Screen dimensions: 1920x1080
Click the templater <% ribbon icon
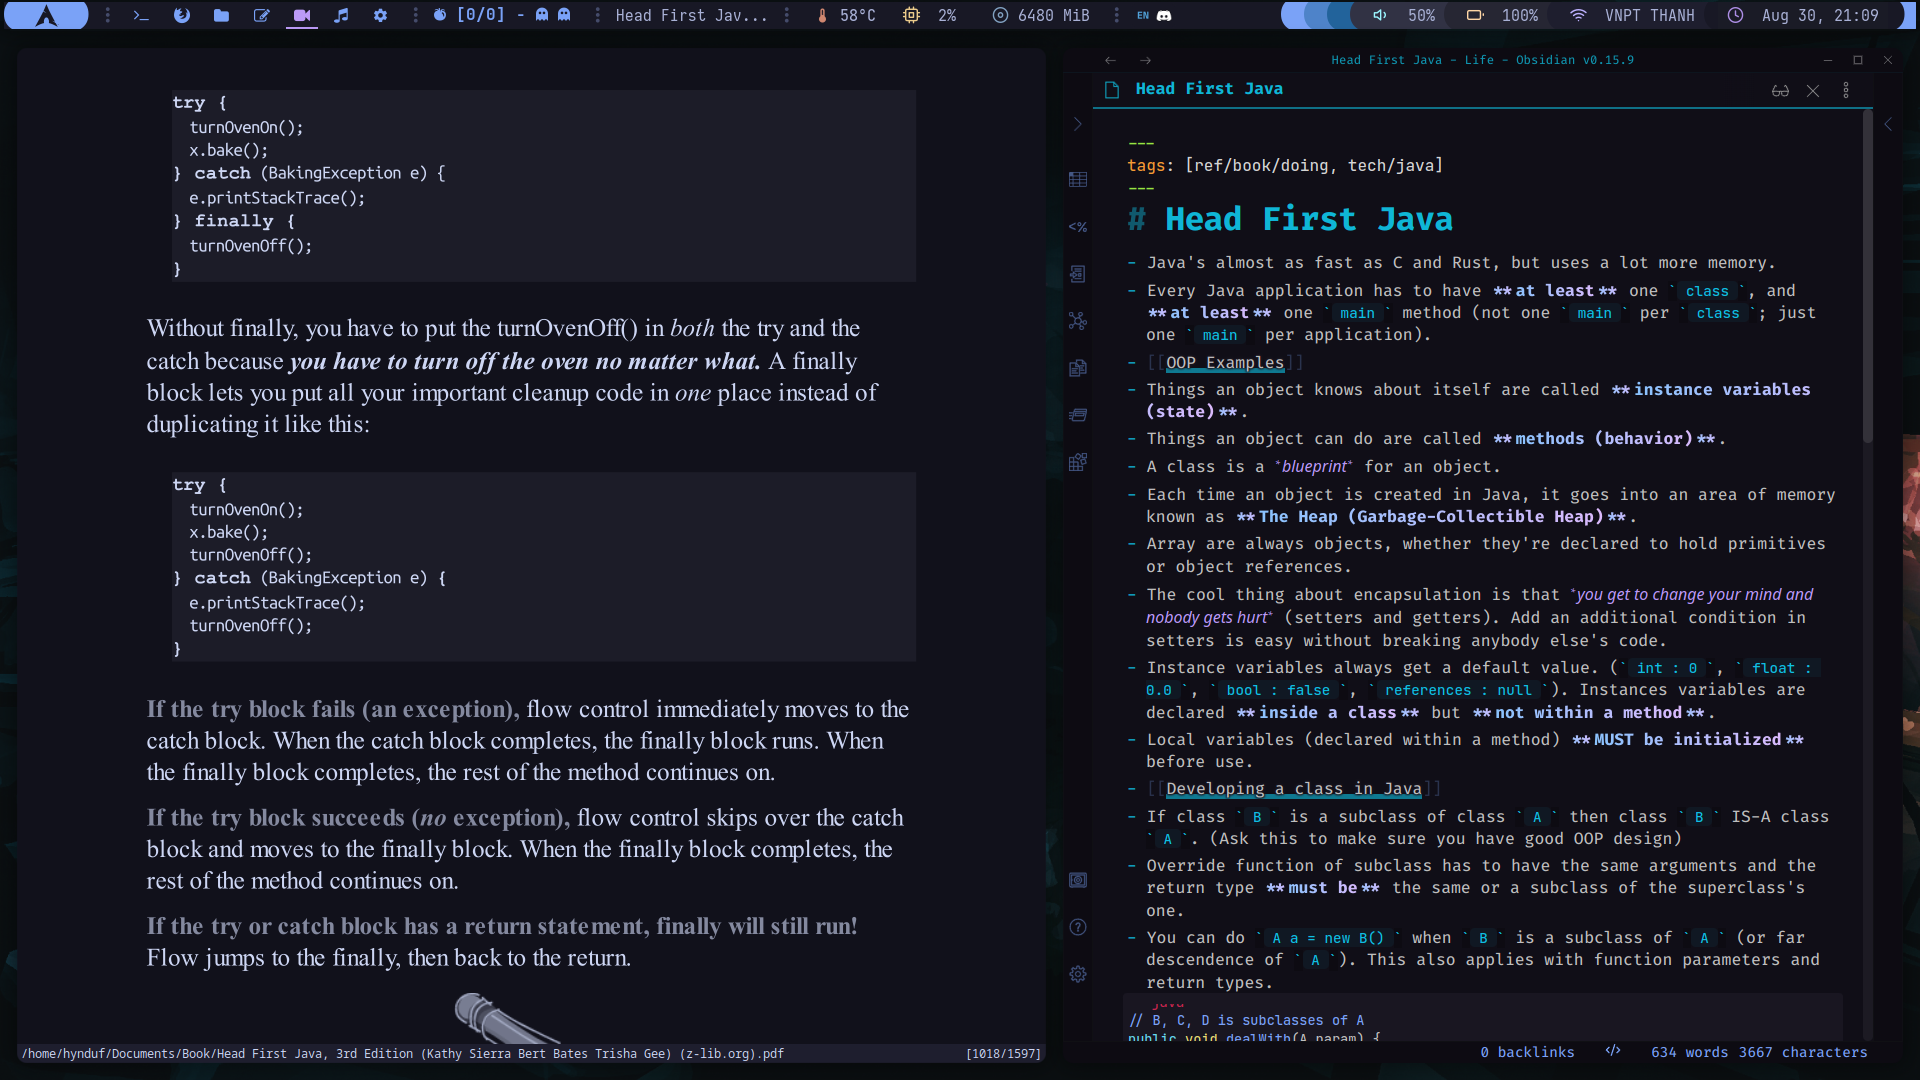(x=1077, y=227)
